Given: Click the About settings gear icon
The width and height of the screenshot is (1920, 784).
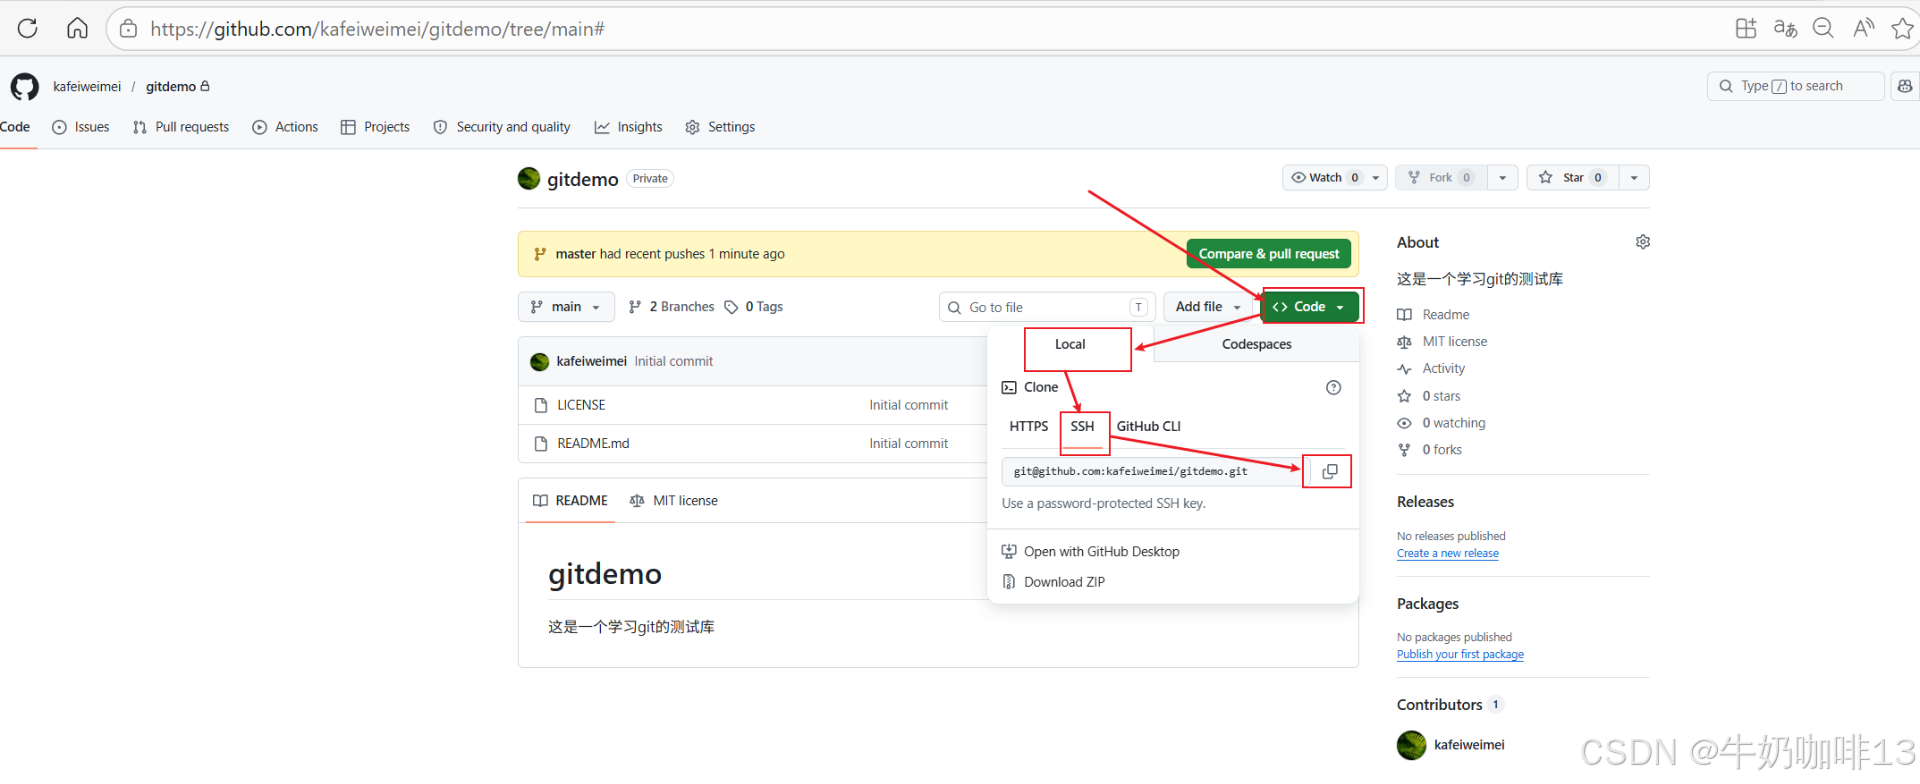Looking at the screenshot, I should [1643, 242].
